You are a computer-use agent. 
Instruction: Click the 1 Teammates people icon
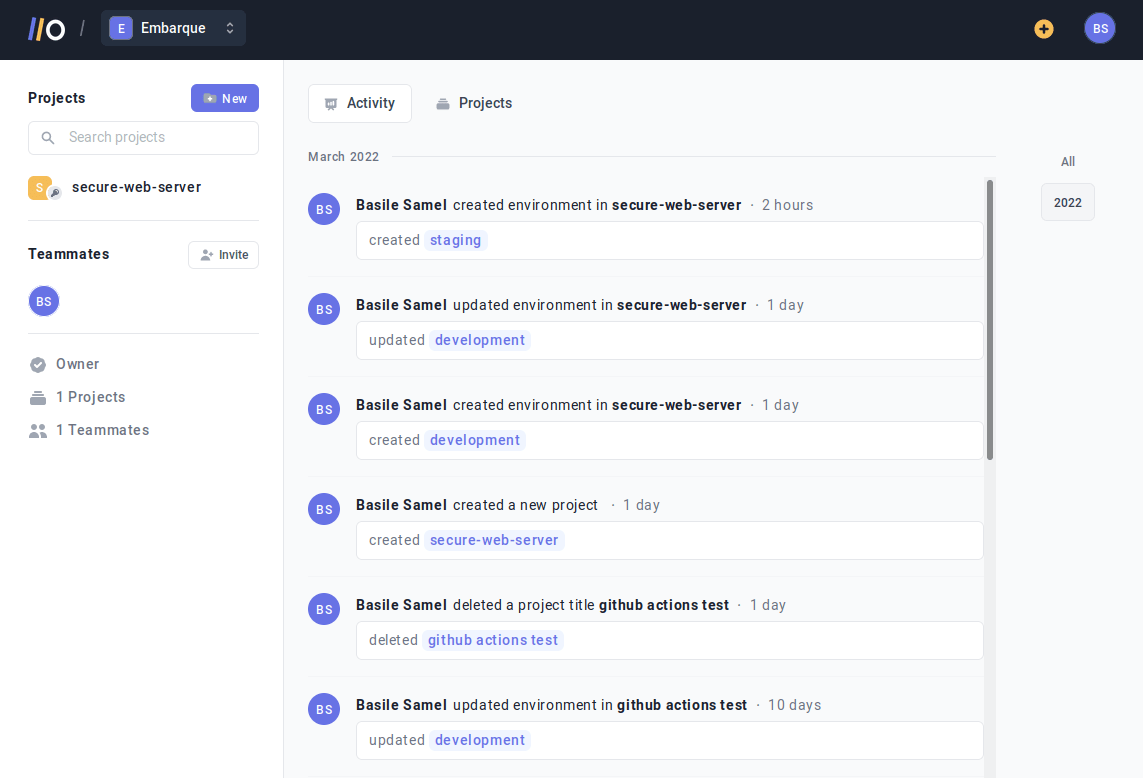coord(38,431)
